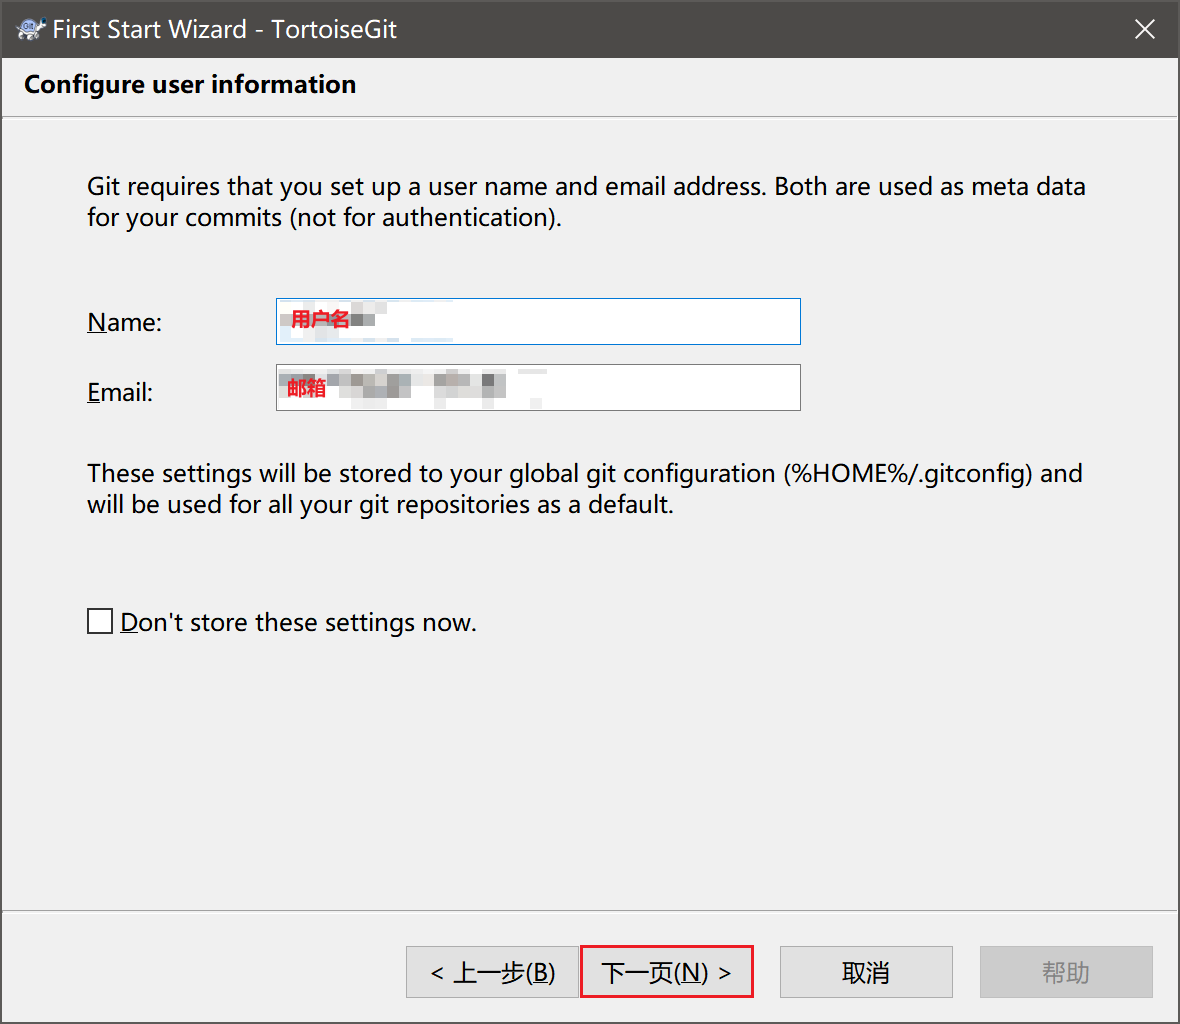Viewport: 1180px width, 1024px height.
Task: Click the TortoiseGit turtle icon in title bar
Action: pyautogui.click(x=30, y=29)
